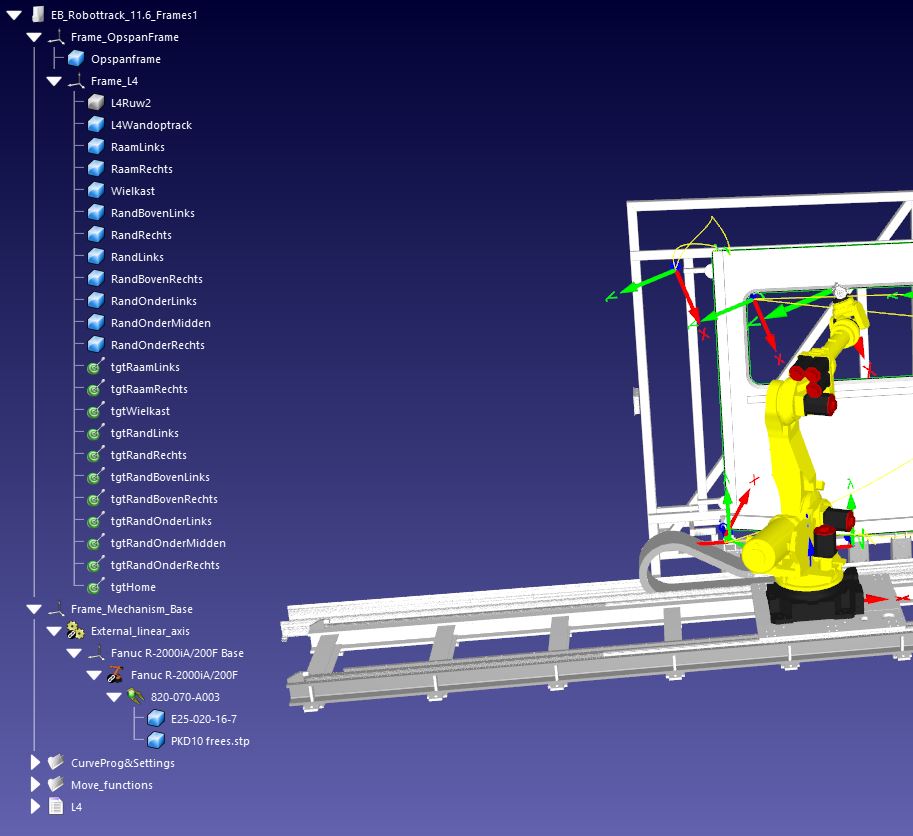Click the robot icon beside Fanuc R-2000iA/200F

pyautogui.click(x=116, y=675)
